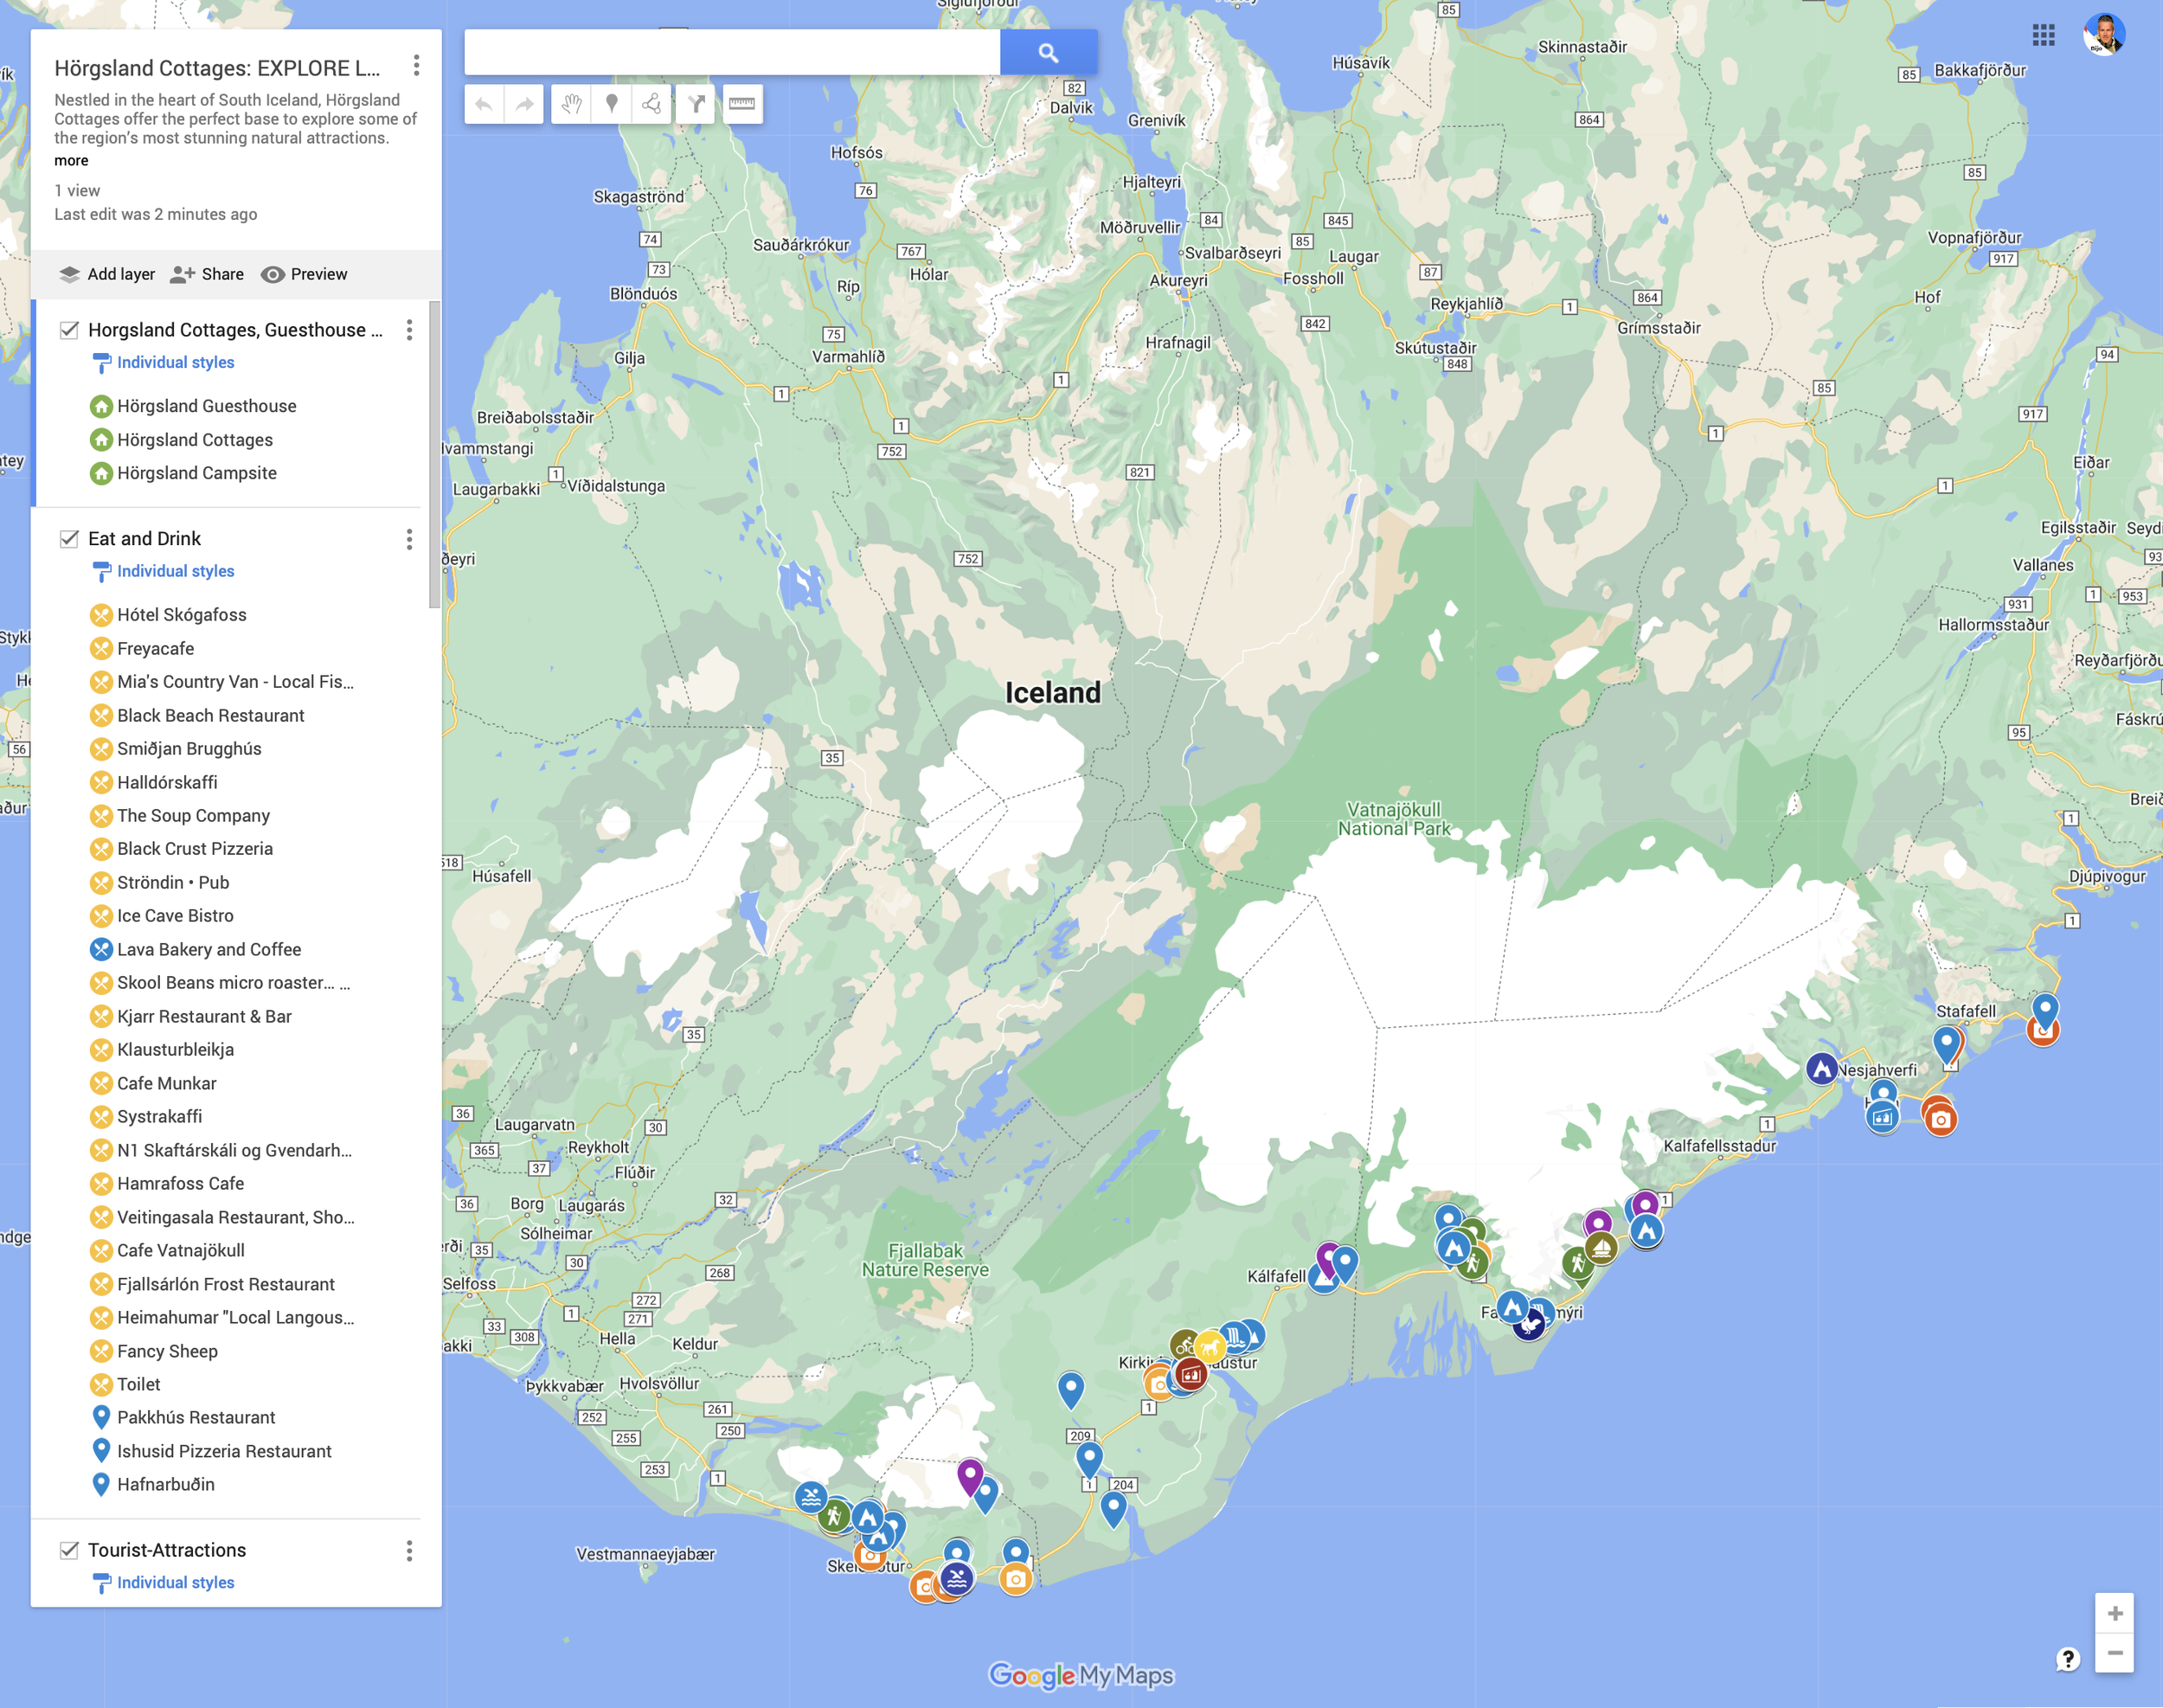
Task: Expand description with the more link
Action: (x=70, y=160)
